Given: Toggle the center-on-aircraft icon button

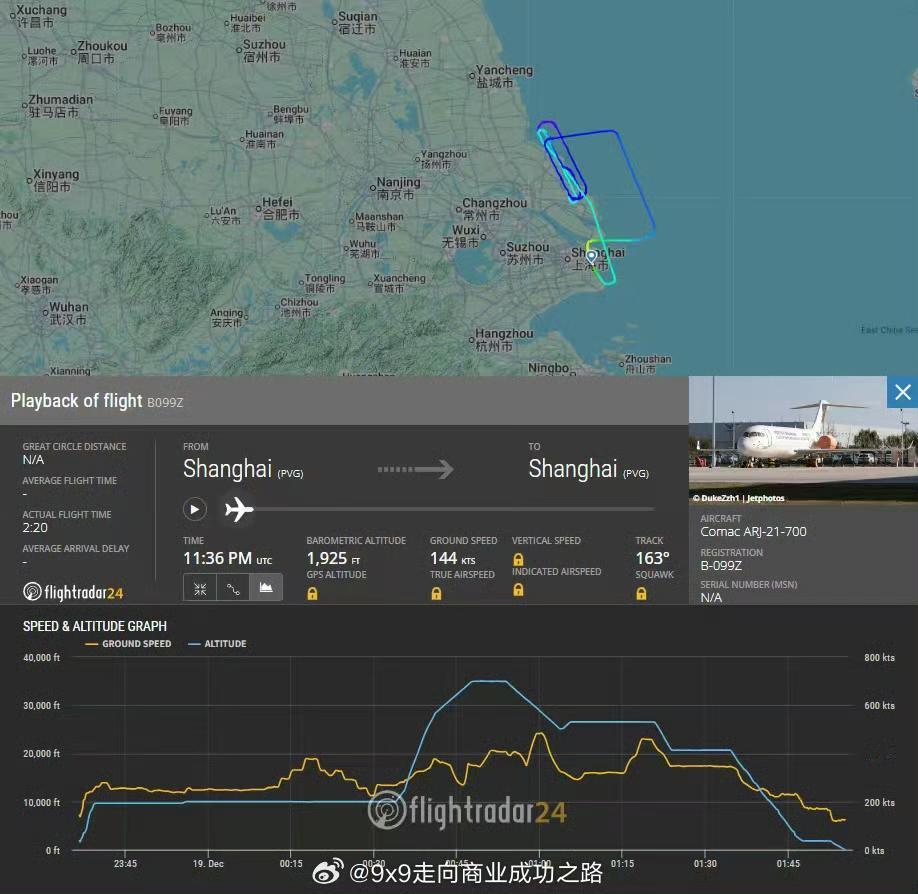Looking at the screenshot, I should [x=200, y=588].
